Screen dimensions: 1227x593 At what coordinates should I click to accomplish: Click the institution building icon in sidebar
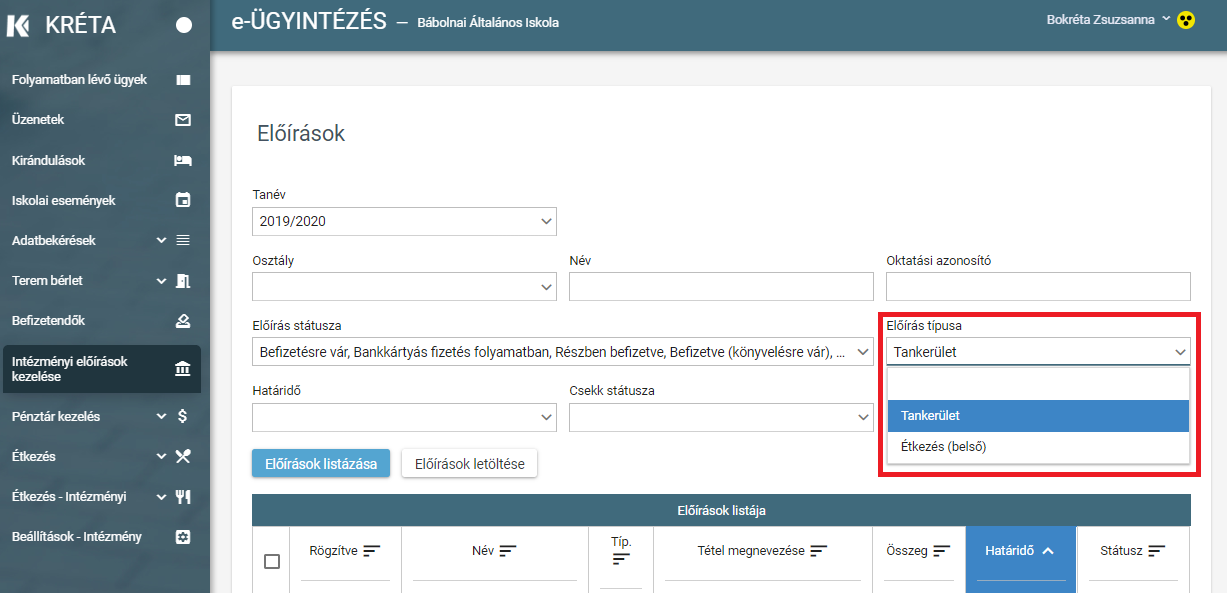pos(183,369)
